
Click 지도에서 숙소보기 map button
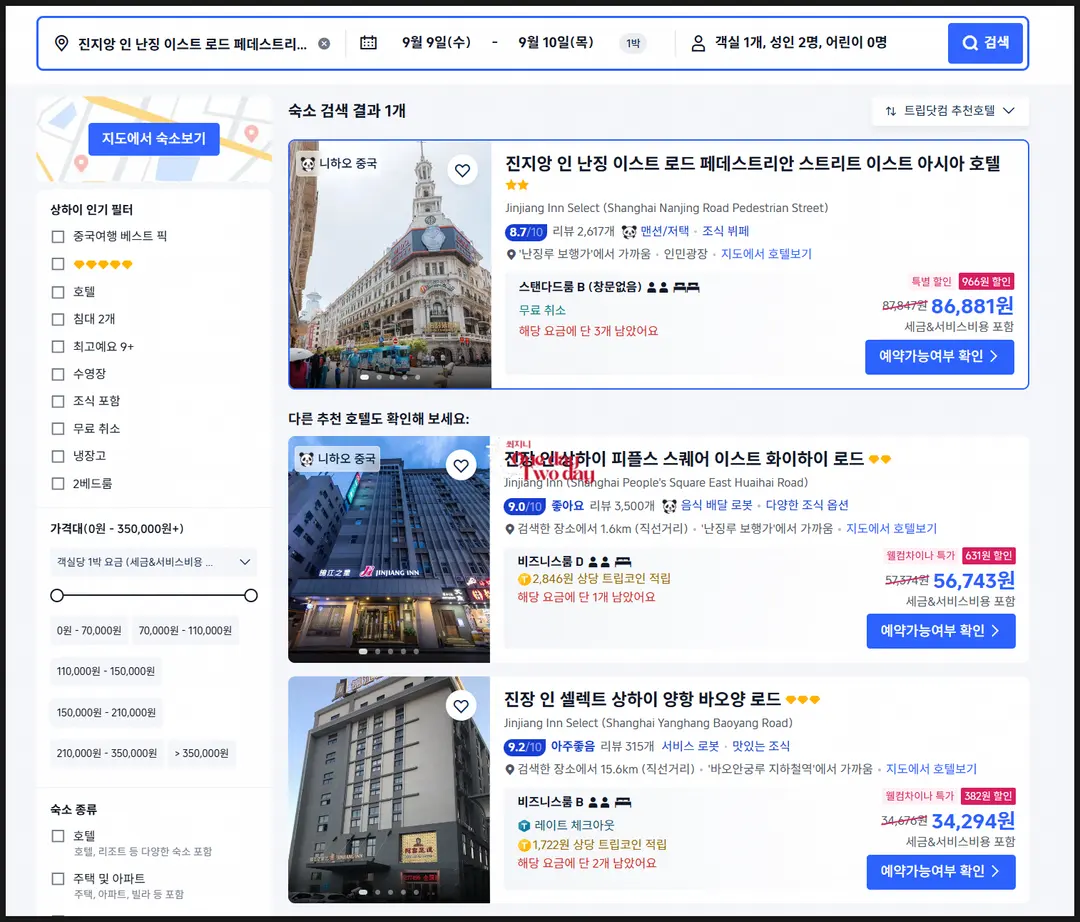pos(154,138)
